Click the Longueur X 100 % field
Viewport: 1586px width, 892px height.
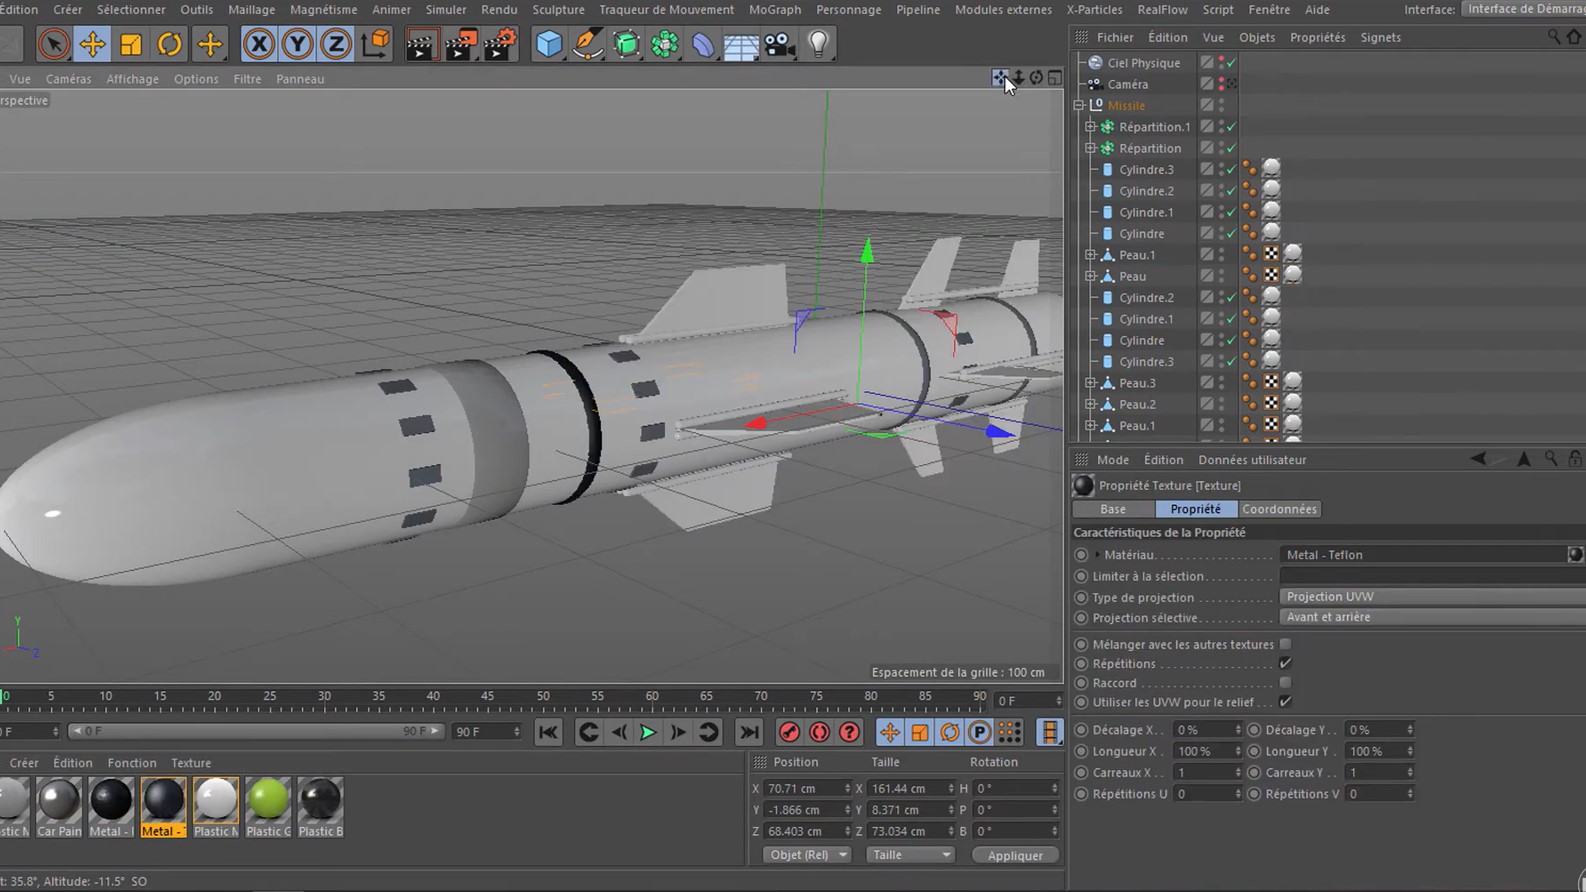1208,751
